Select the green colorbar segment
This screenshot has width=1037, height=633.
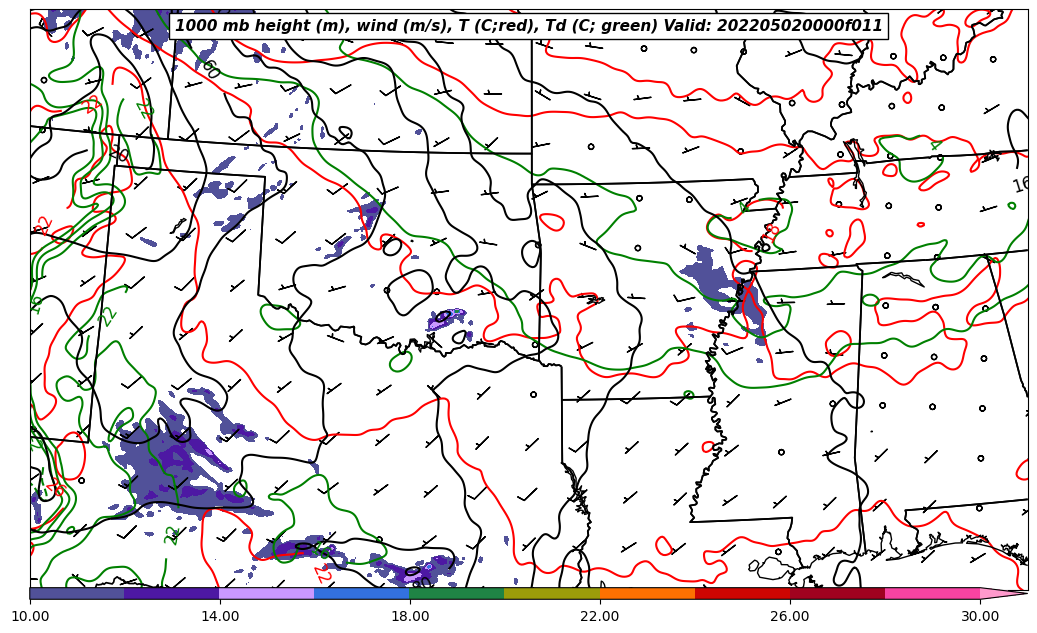click(457, 593)
